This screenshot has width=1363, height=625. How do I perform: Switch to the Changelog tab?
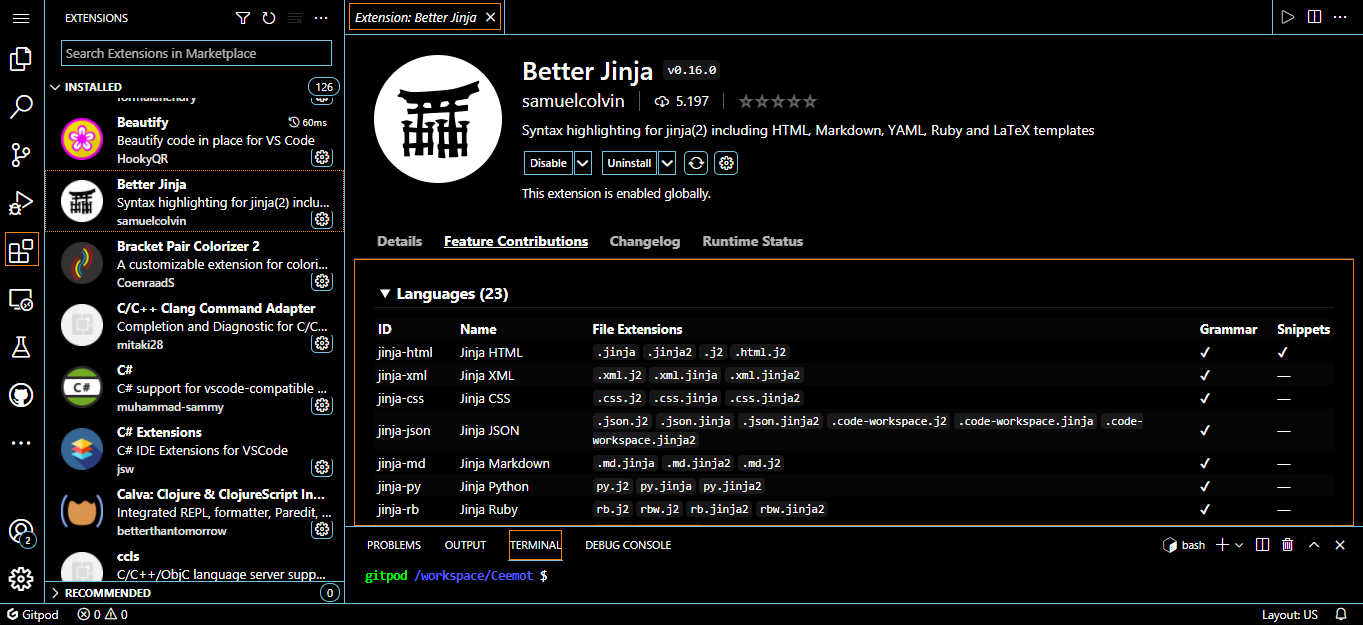(645, 241)
